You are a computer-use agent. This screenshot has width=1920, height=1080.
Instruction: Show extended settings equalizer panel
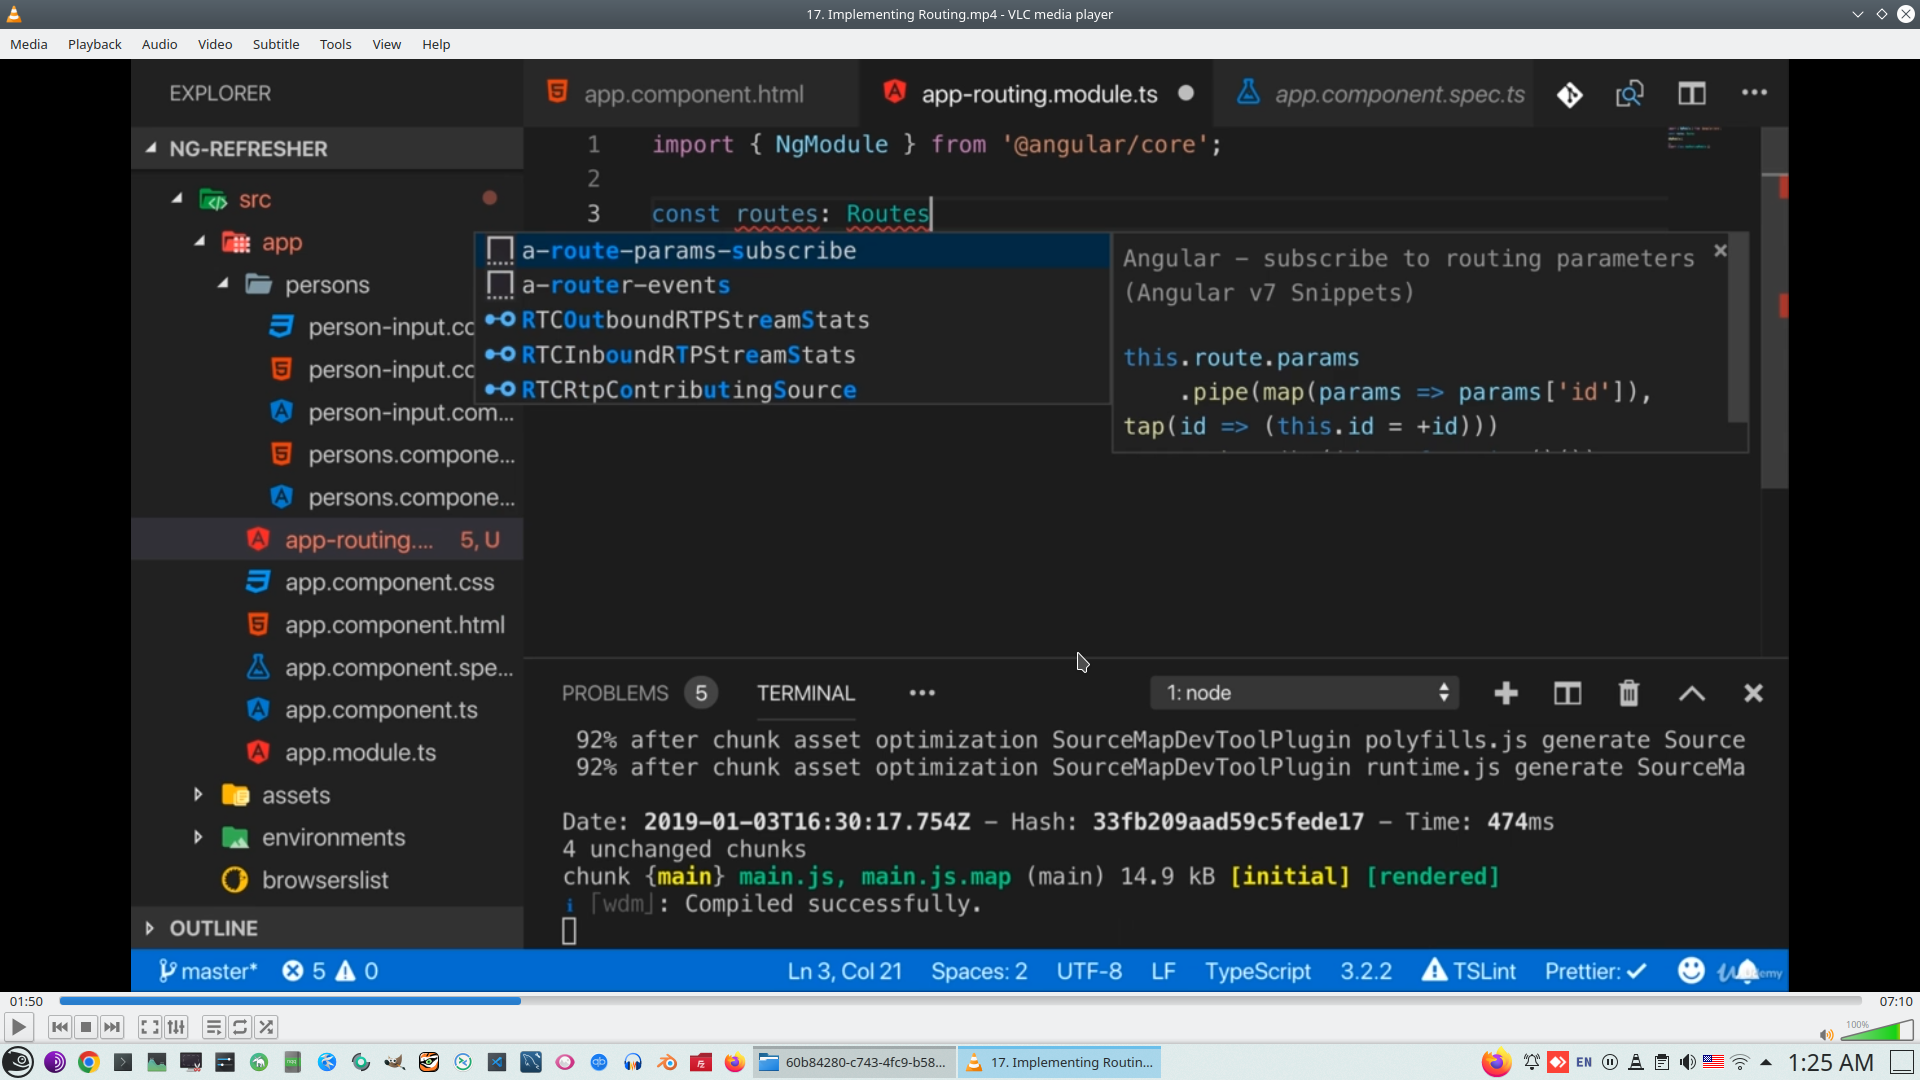tap(176, 1027)
